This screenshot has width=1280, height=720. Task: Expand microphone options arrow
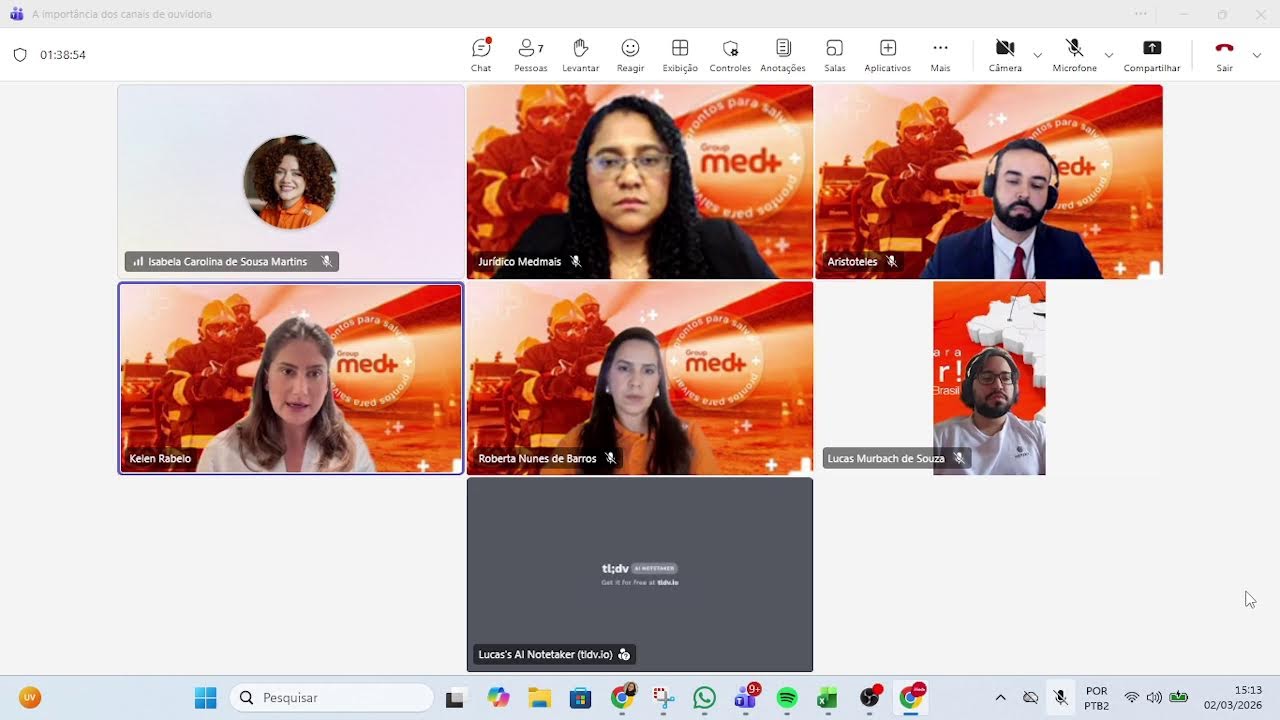pos(1108,55)
